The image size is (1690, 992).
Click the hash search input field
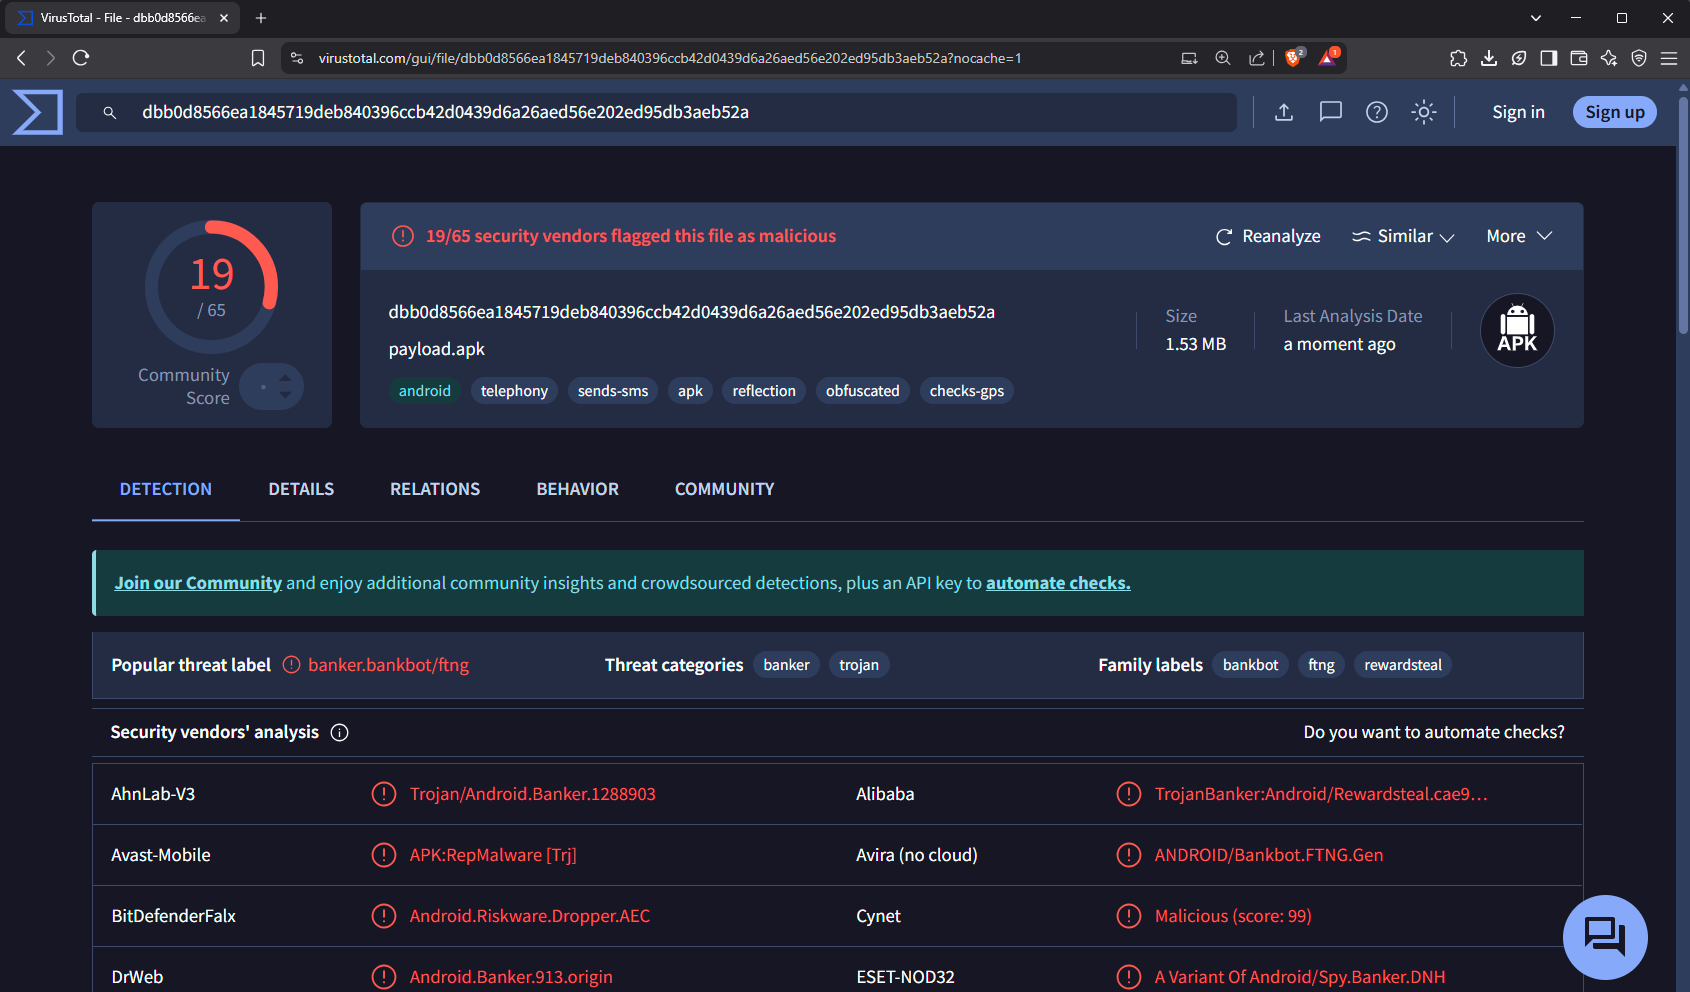coord(657,112)
